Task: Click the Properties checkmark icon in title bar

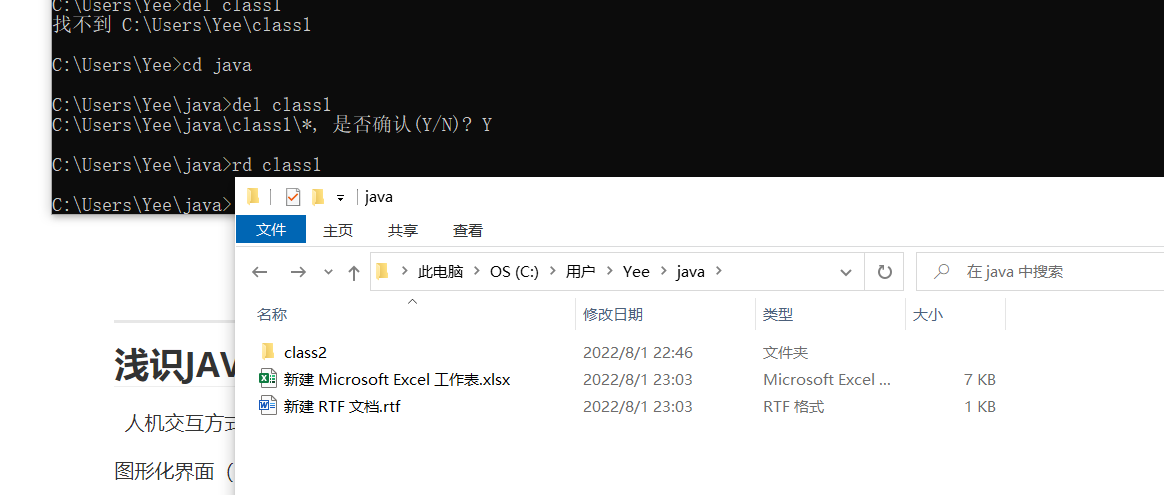Action: (293, 196)
